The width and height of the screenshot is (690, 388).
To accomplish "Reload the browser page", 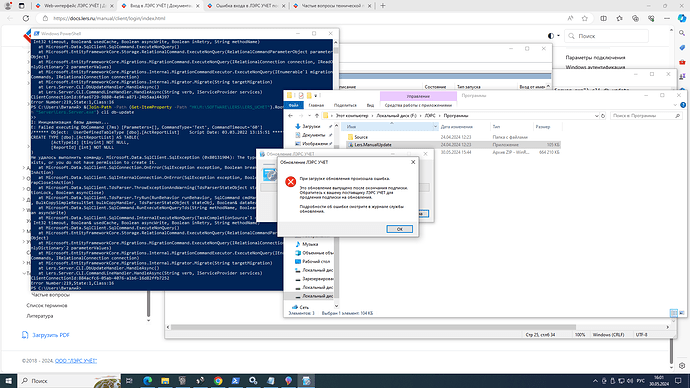I will click(26, 18).
